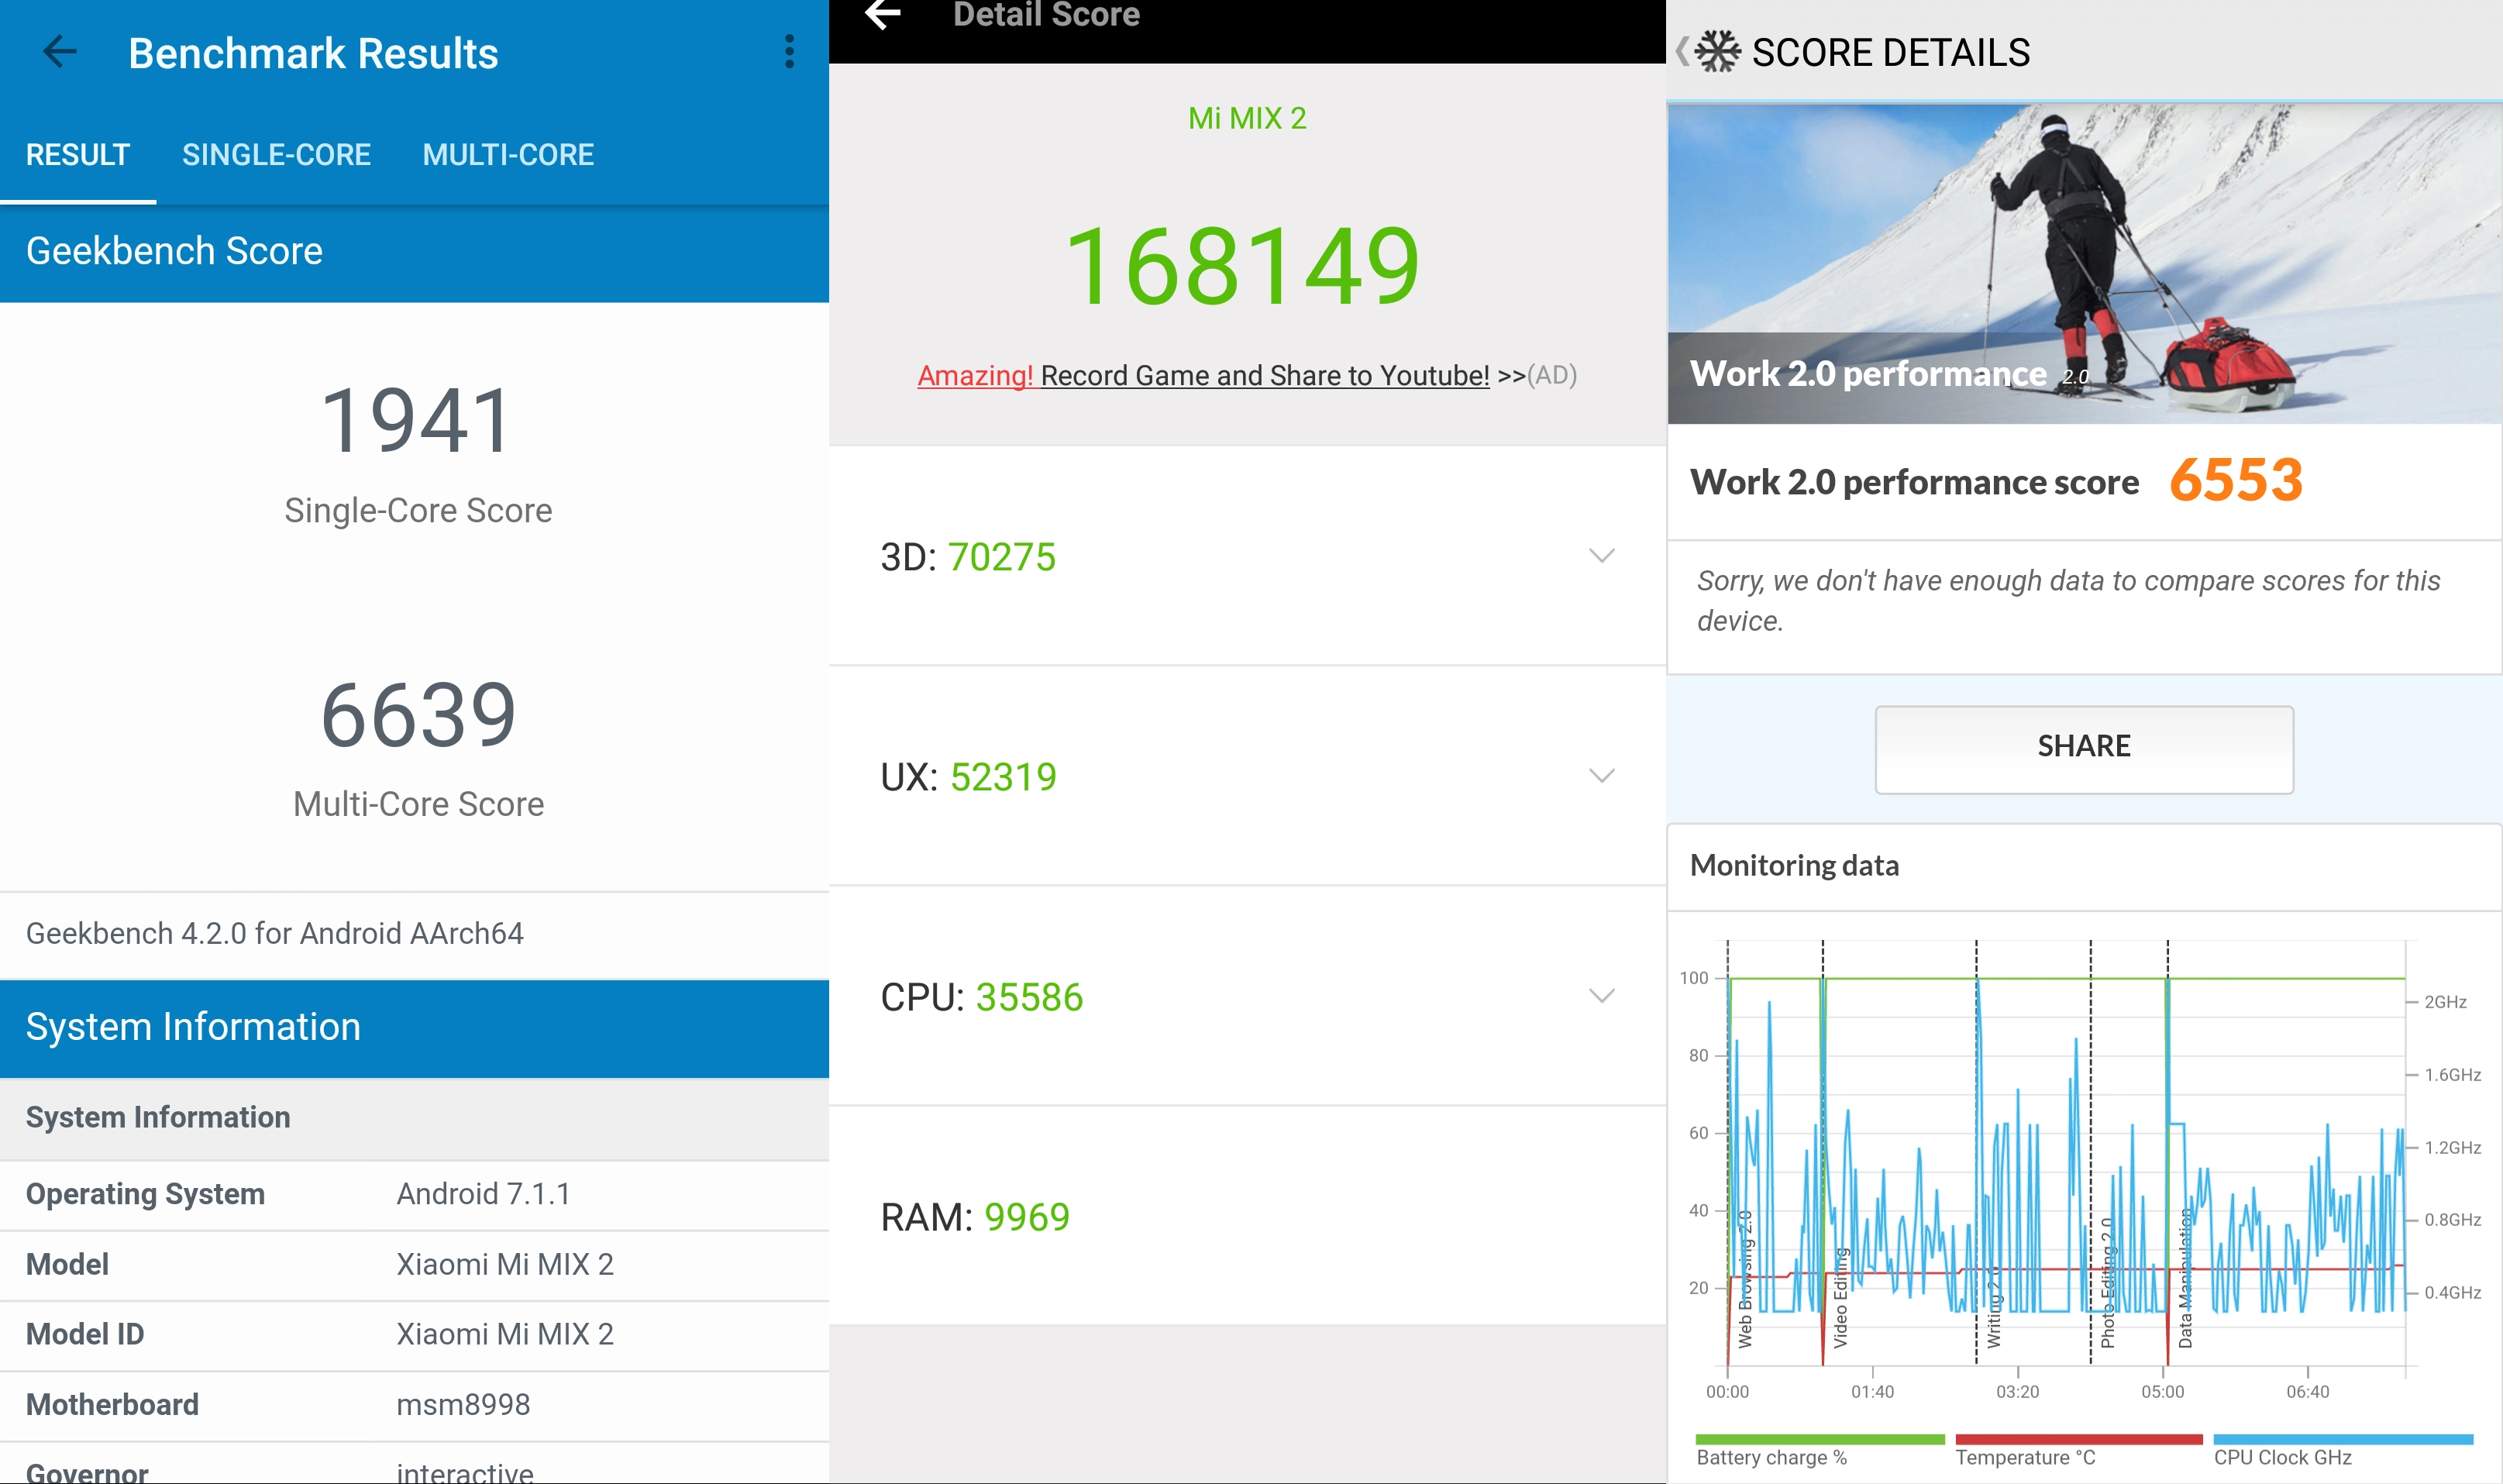Viewport: 2503px width, 1484px height.
Task: Tap the RAM: 9969 row
Action: click(x=1247, y=1216)
